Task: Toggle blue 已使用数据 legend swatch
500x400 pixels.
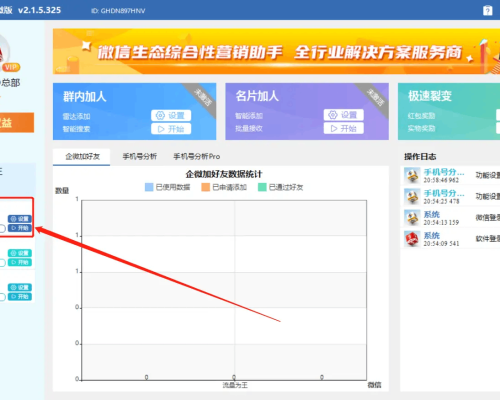Action: [x=149, y=187]
